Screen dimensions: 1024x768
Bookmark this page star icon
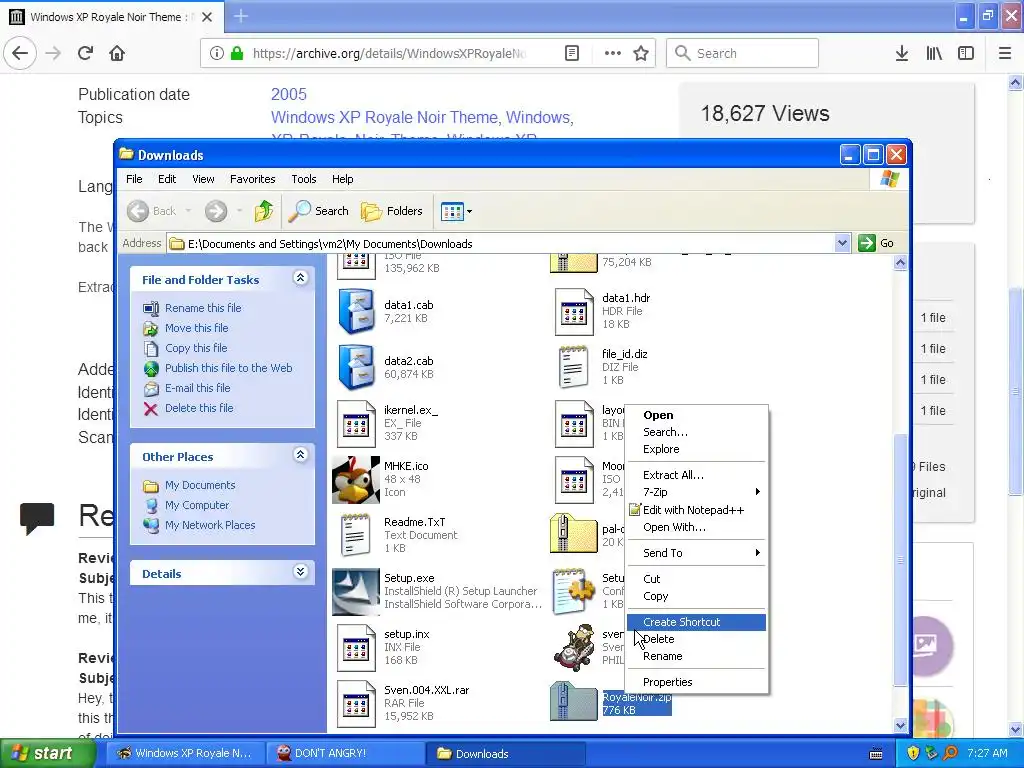(x=641, y=53)
